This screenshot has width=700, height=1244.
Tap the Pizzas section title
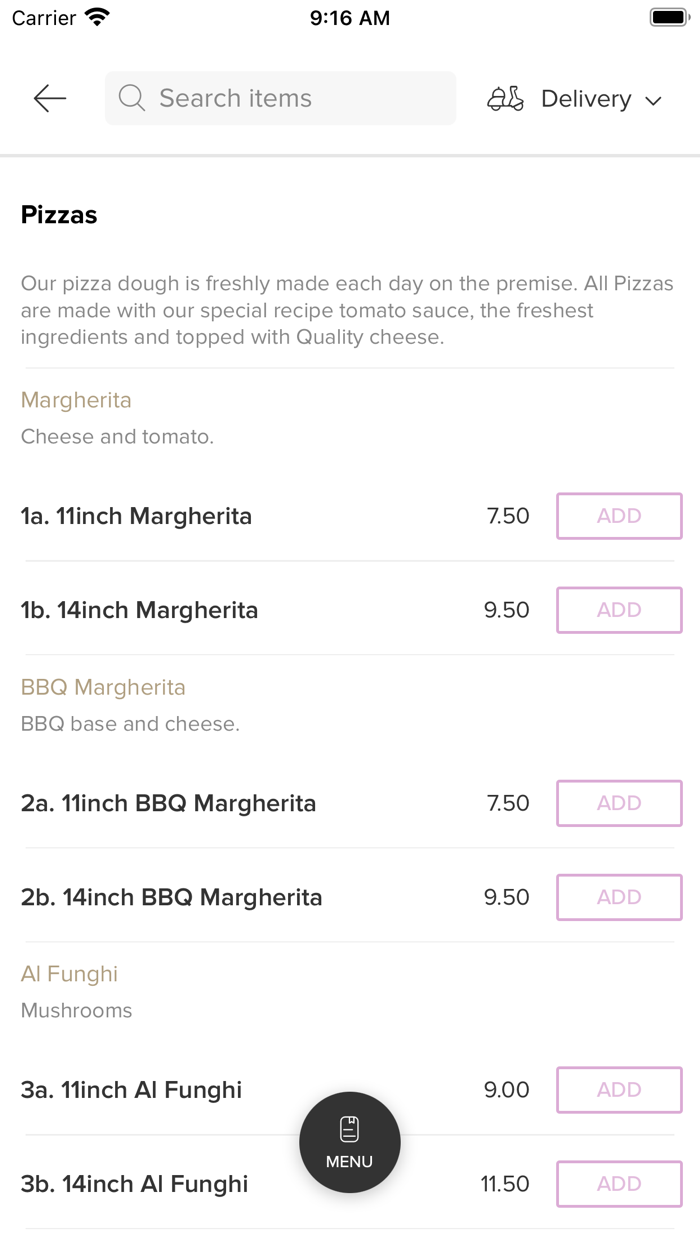coord(59,214)
